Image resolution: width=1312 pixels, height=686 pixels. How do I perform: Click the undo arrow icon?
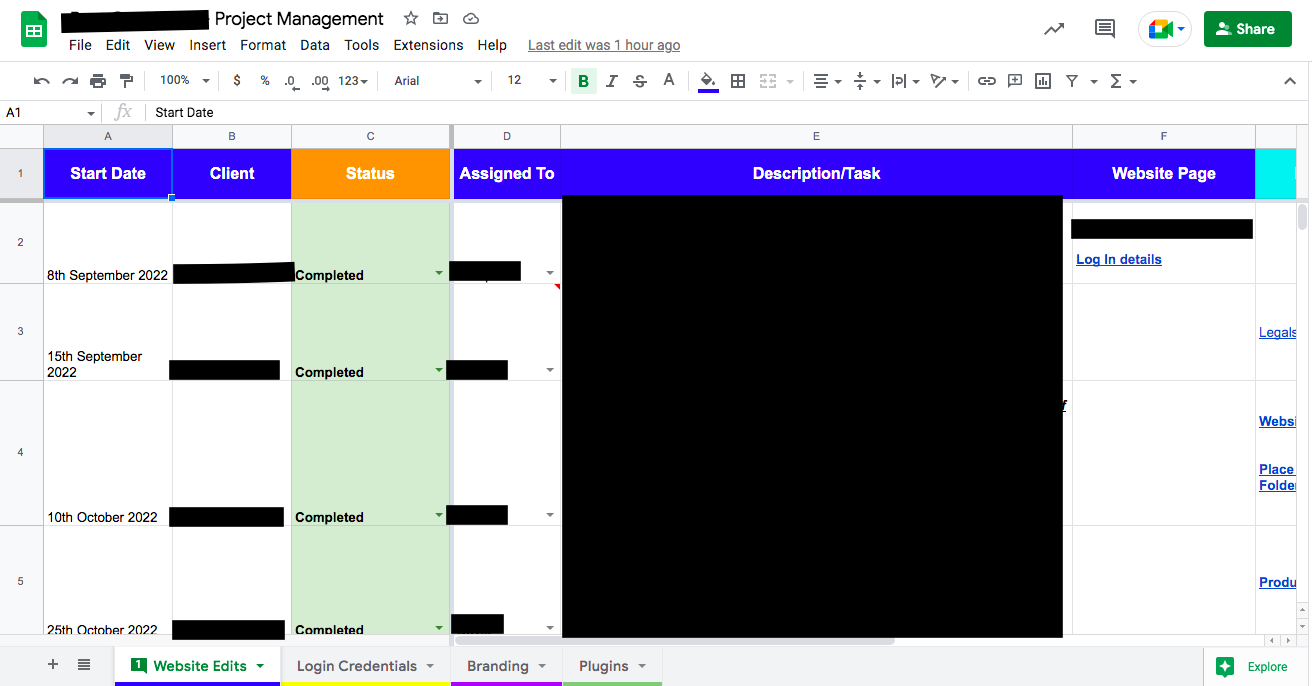point(41,81)
